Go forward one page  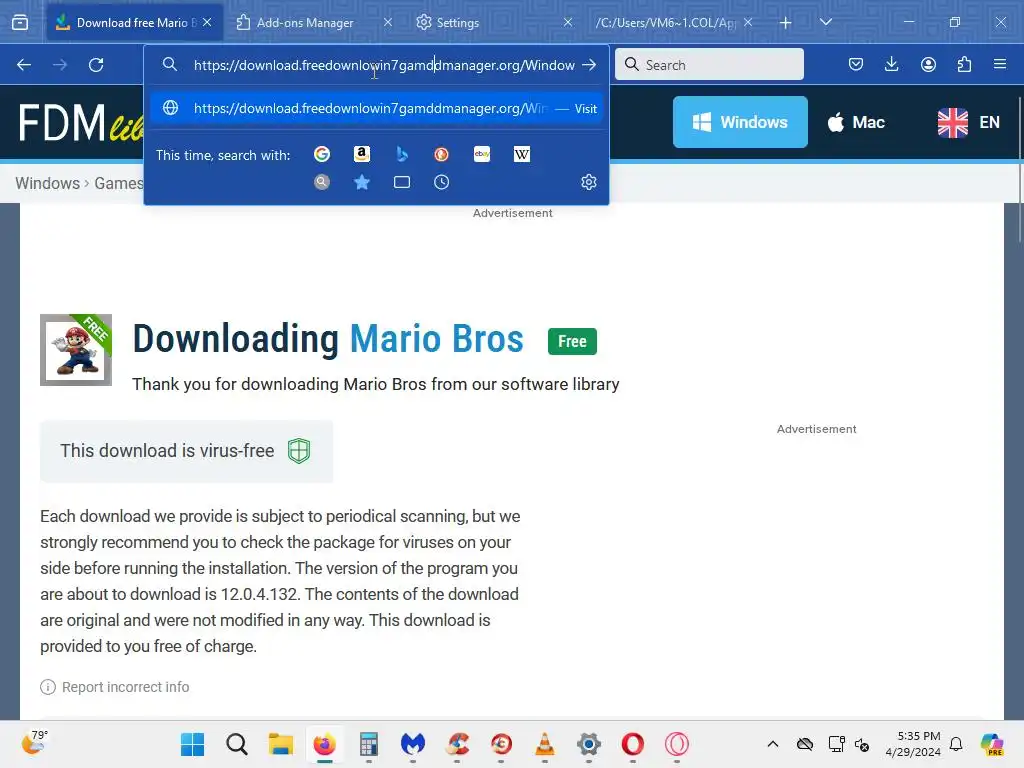(x=60, y=65)
